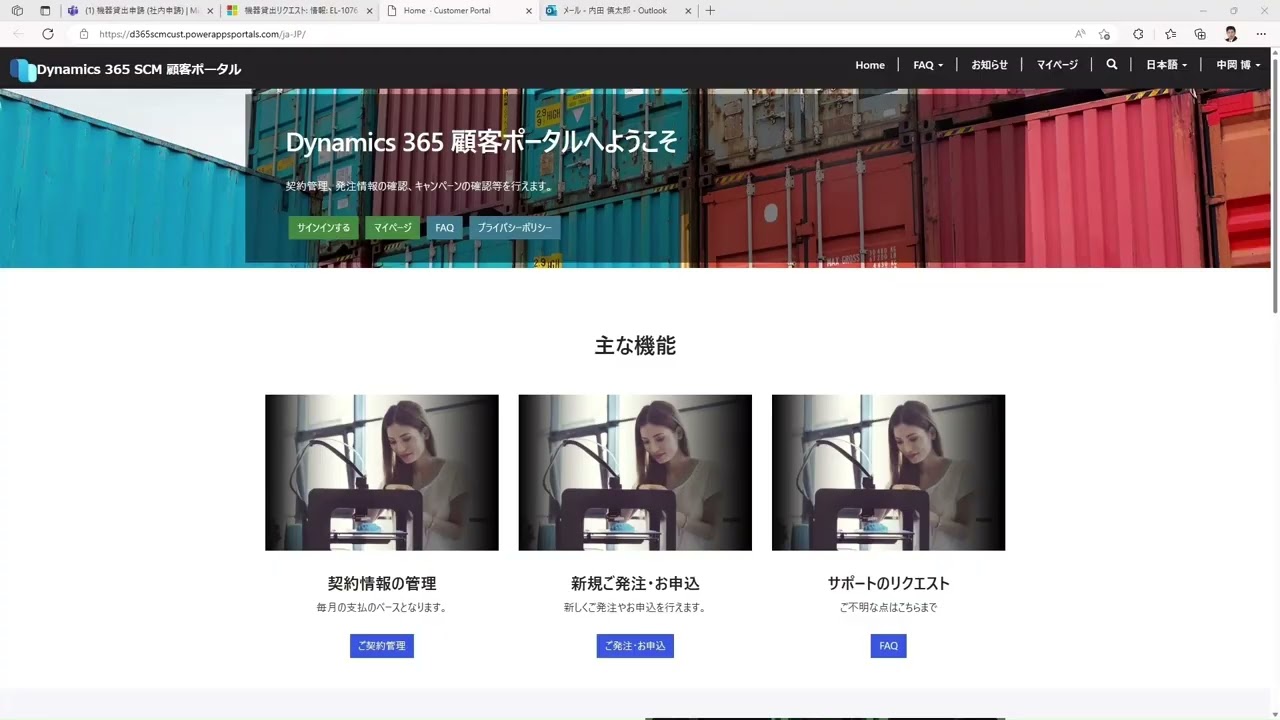Viewport: 1280px width, 720px height.
Task: Click the FAQ button in the banner
Action: (444, 228)
